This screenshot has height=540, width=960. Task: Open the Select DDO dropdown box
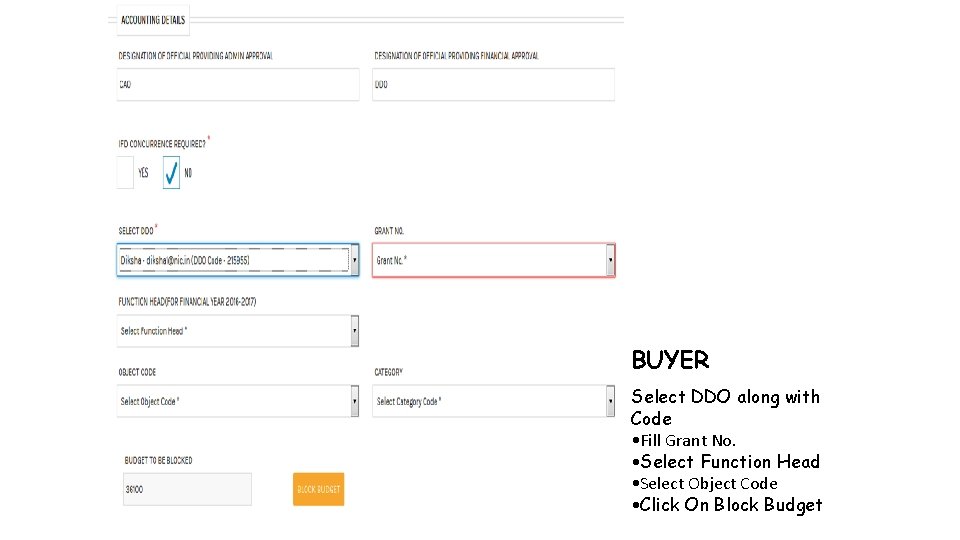pos(232,260)
